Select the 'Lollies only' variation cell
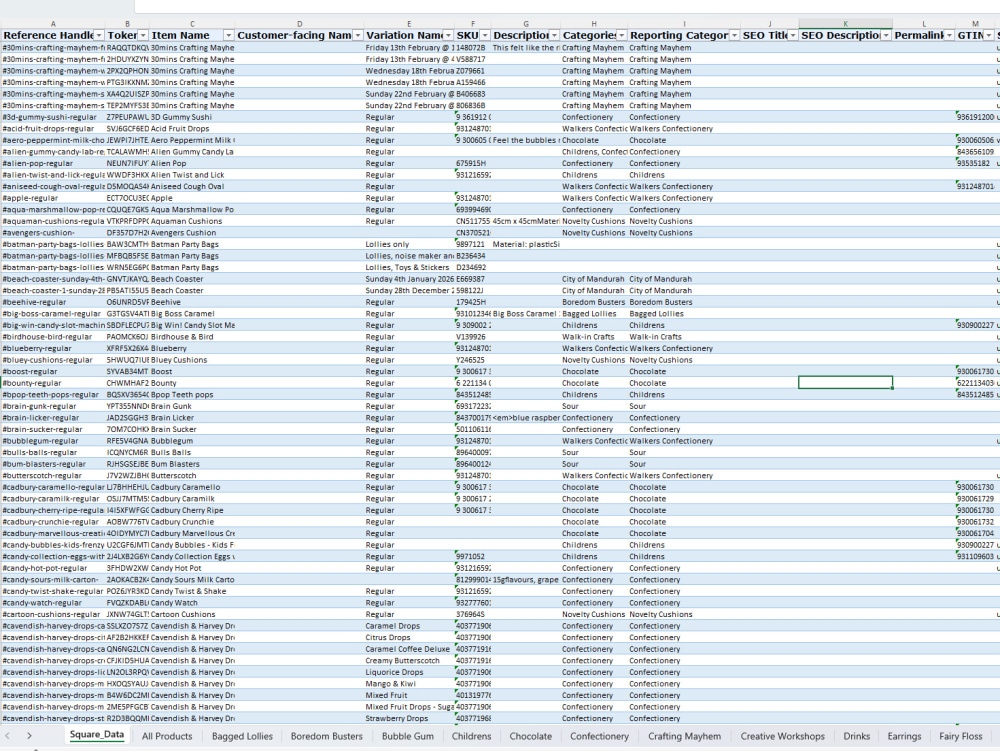The width and height of the screenshot is (1000, 751). [x=409, y=244]
